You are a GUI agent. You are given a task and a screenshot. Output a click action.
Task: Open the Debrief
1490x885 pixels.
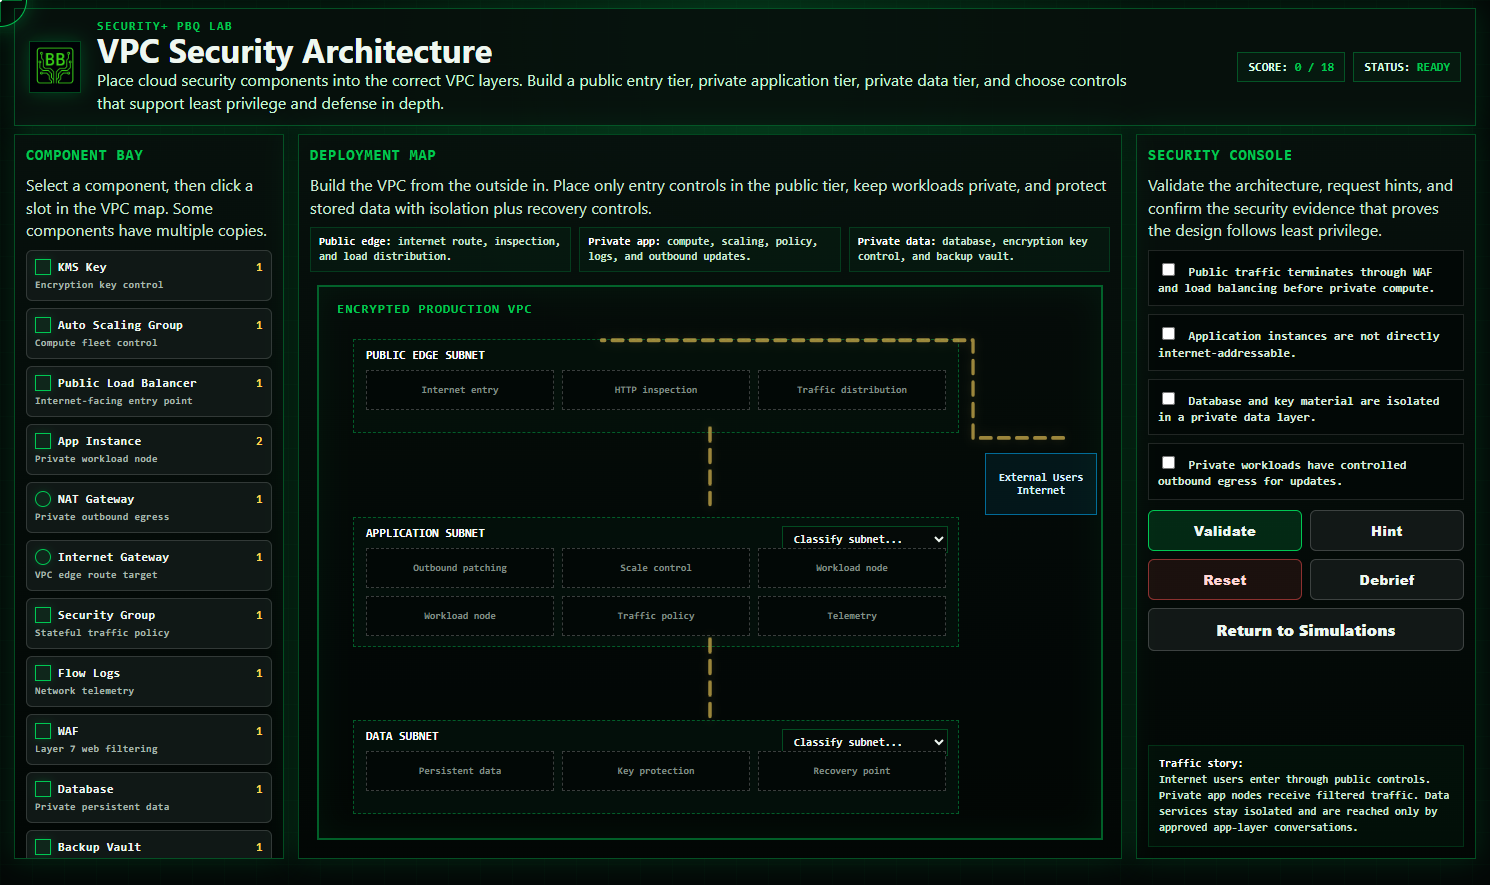tap(1387, 580)
